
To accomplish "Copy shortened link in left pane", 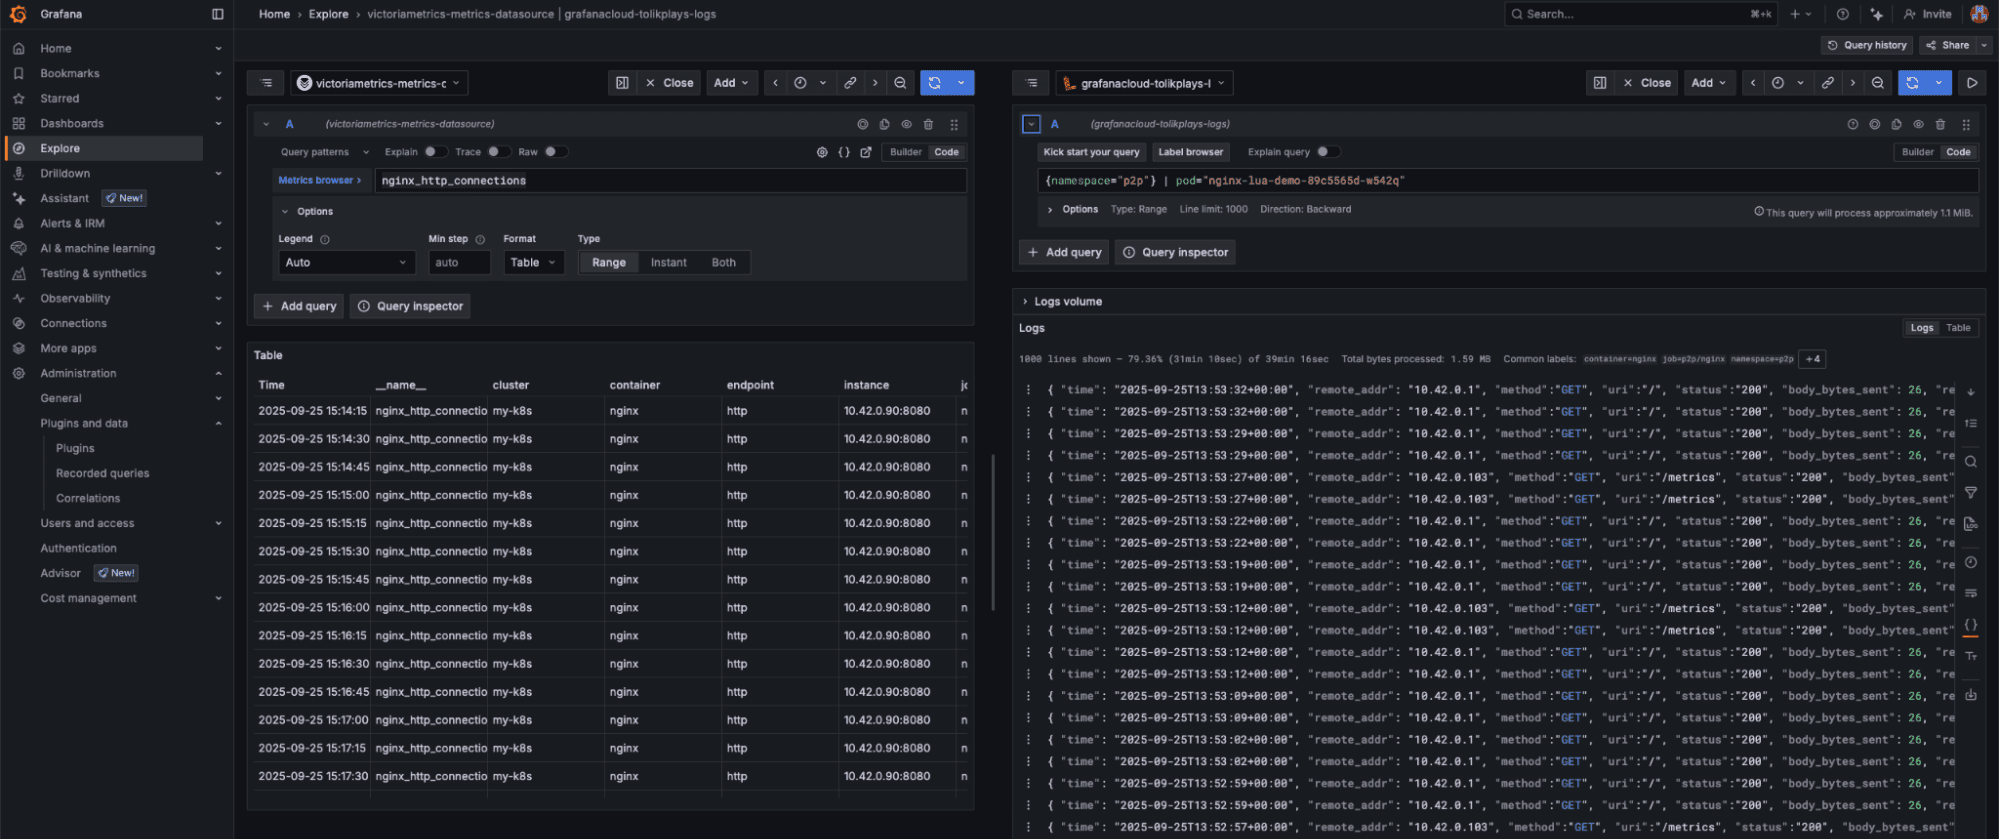I will pyautogui.click(x=850, y=83).
